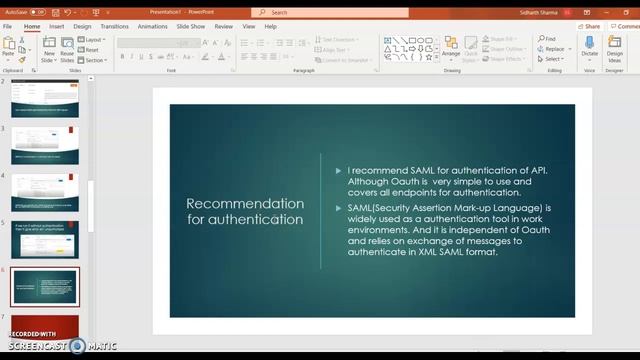Start slideshow from beginning quick access icon

96,13
